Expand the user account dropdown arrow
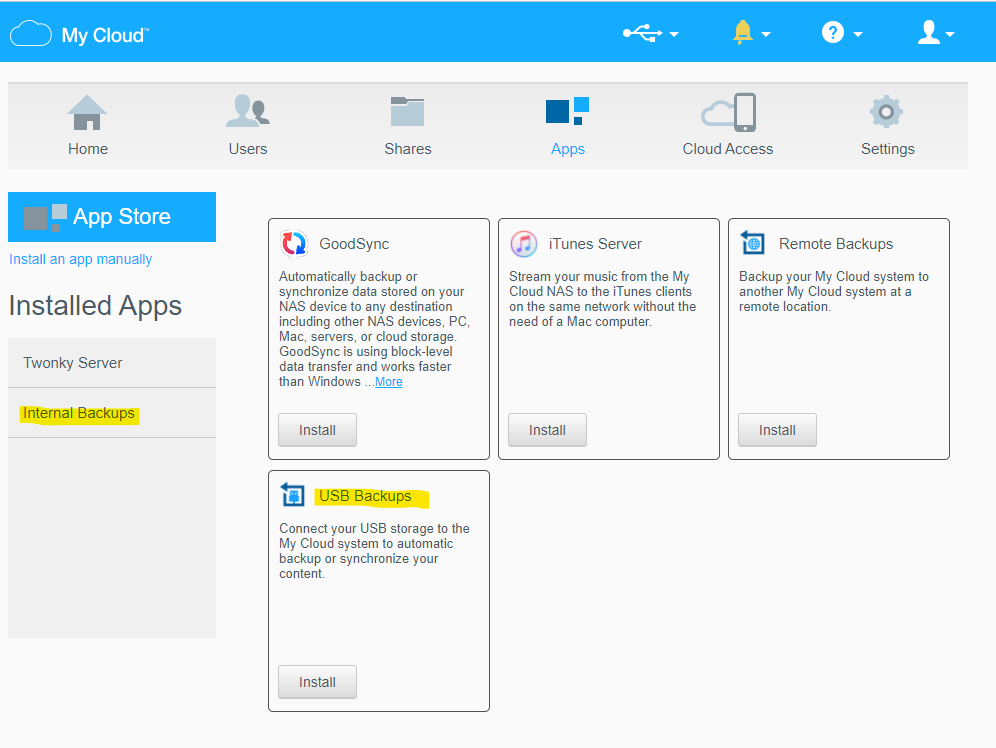996x748 pixels. [950, 34]
